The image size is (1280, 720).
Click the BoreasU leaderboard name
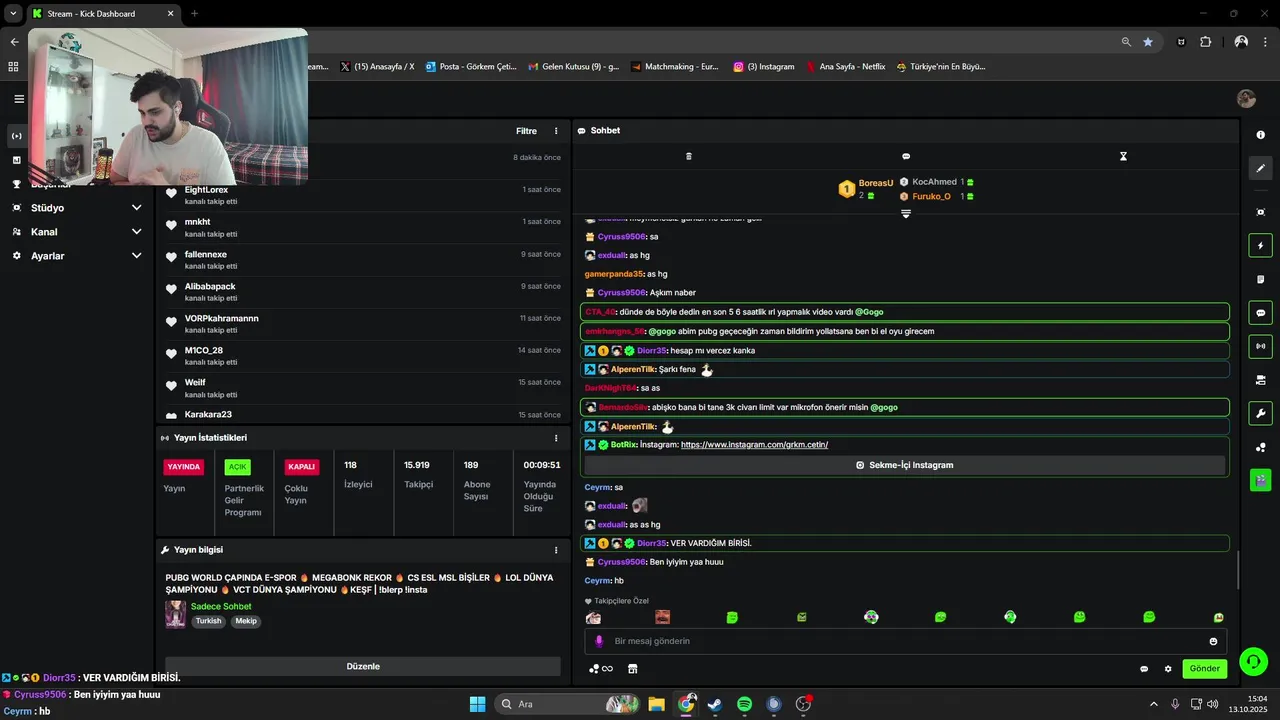pos(876,183)
